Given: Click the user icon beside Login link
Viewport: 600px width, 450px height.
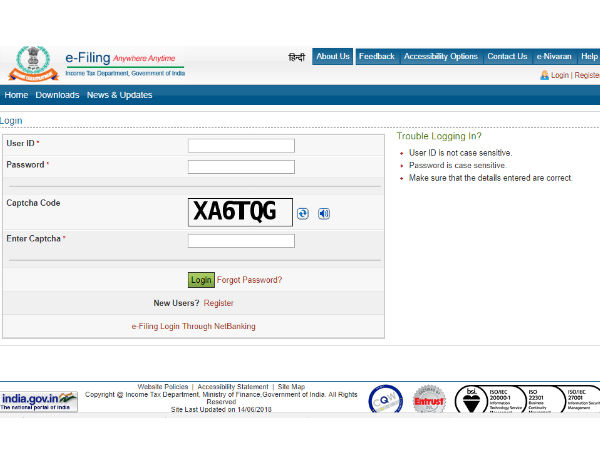Looking at the screenshot, I should pyautogui.click(x=544, y=75).
